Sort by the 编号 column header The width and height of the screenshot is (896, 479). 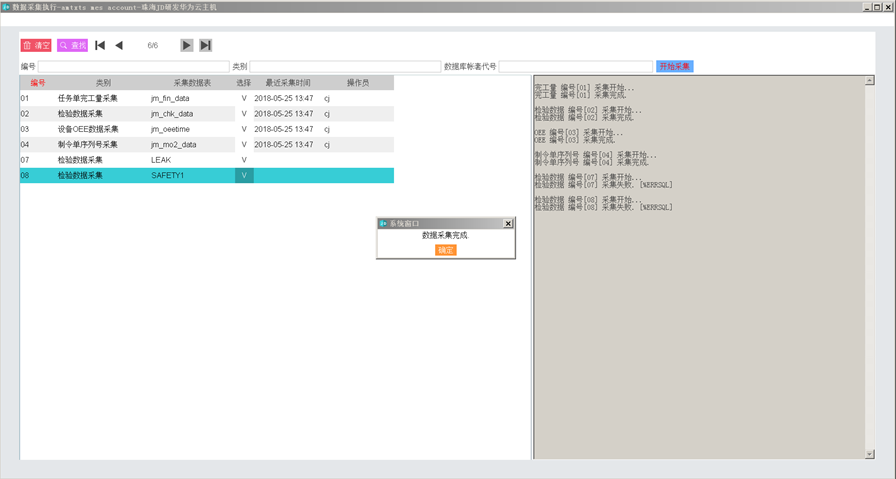pyautogui.click(x=38, y=83)
